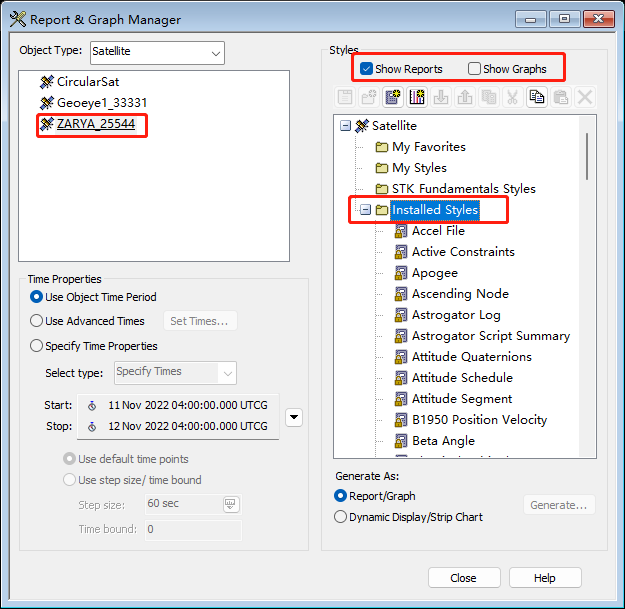This screenshot has width=625, height=609.
Task: Enable the Show Graphs checkbox
Action: point(474,69)
